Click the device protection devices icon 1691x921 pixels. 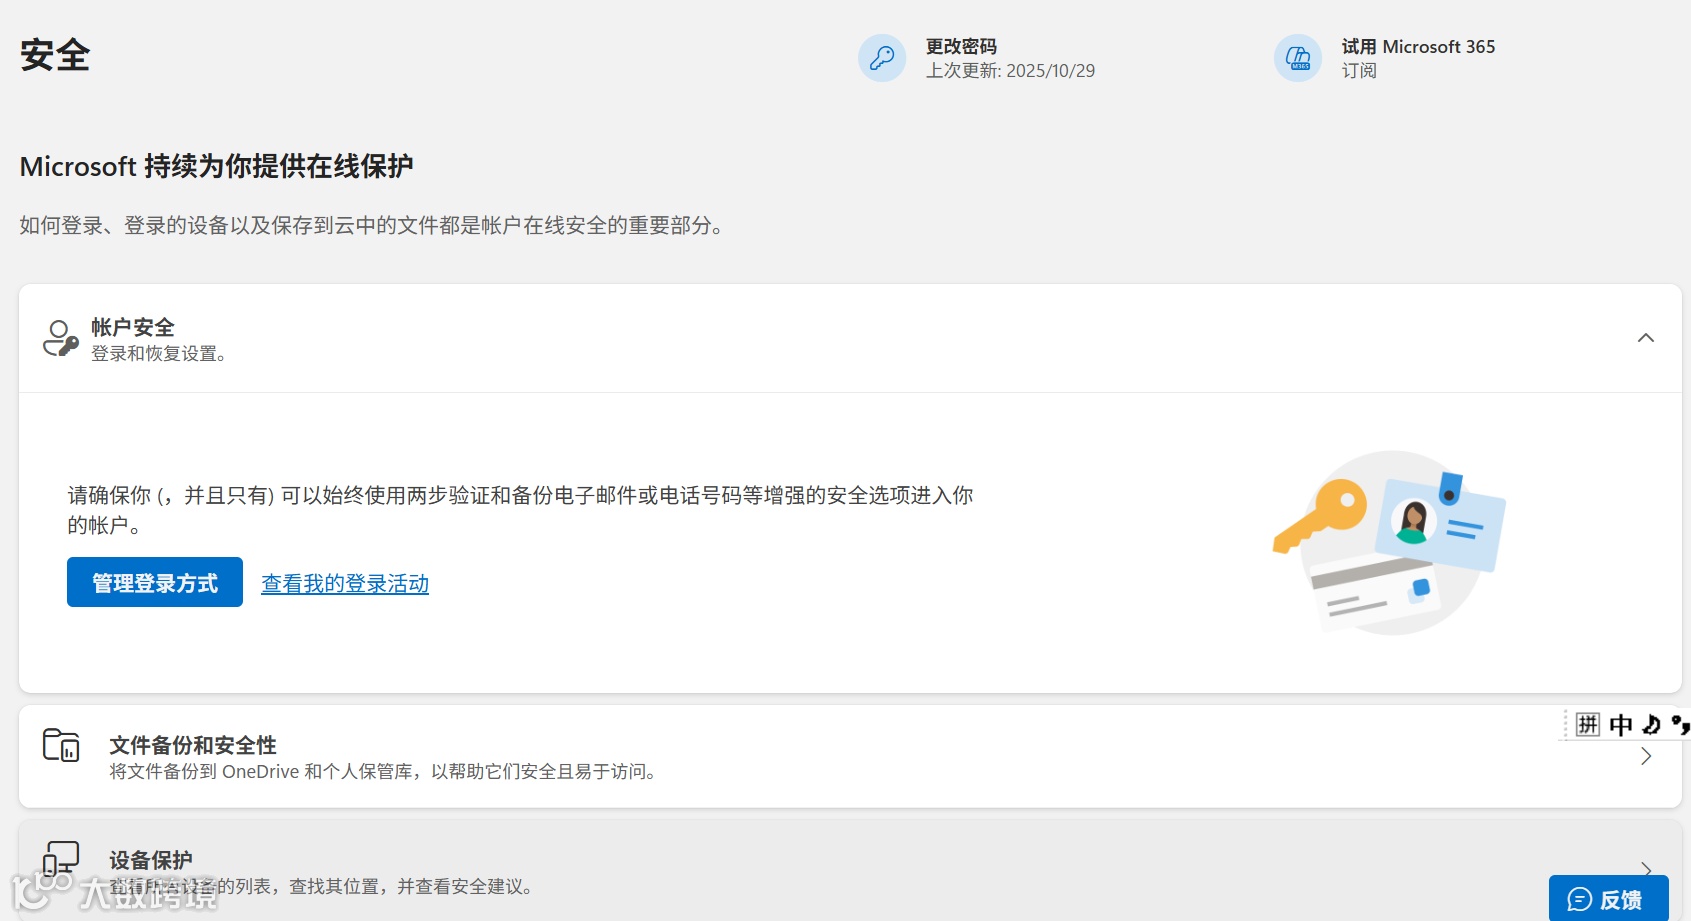(x=61, y=860)
